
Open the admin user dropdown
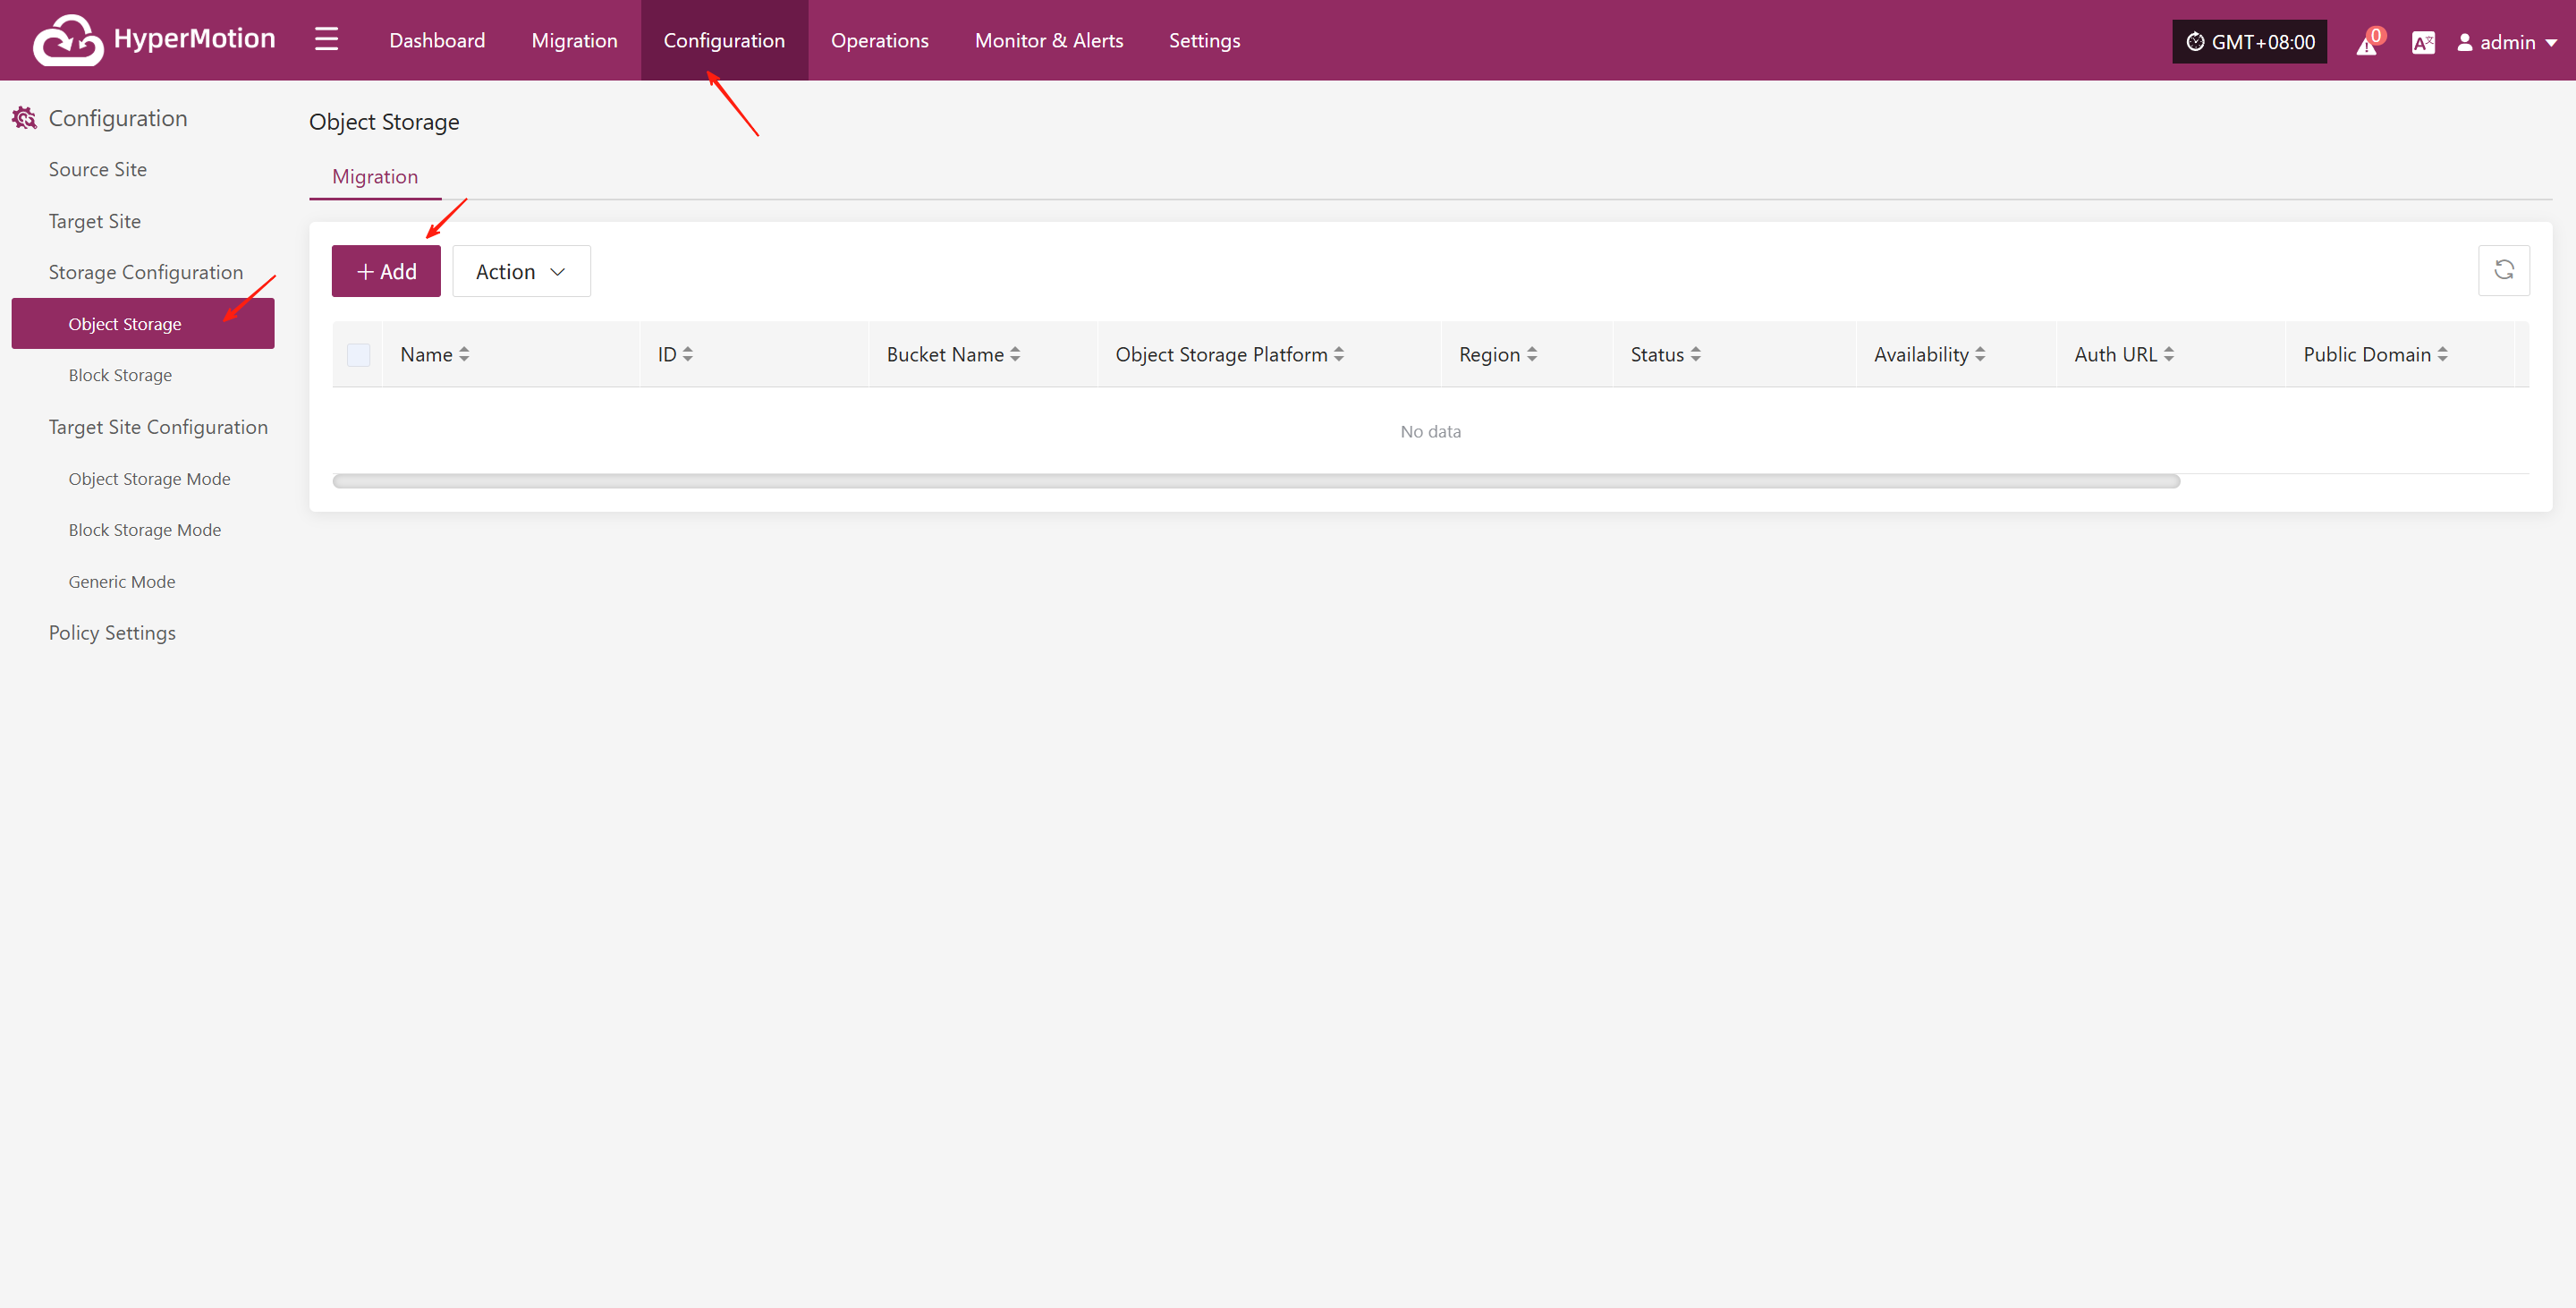pyautogui.click(x=2506, y=42)
